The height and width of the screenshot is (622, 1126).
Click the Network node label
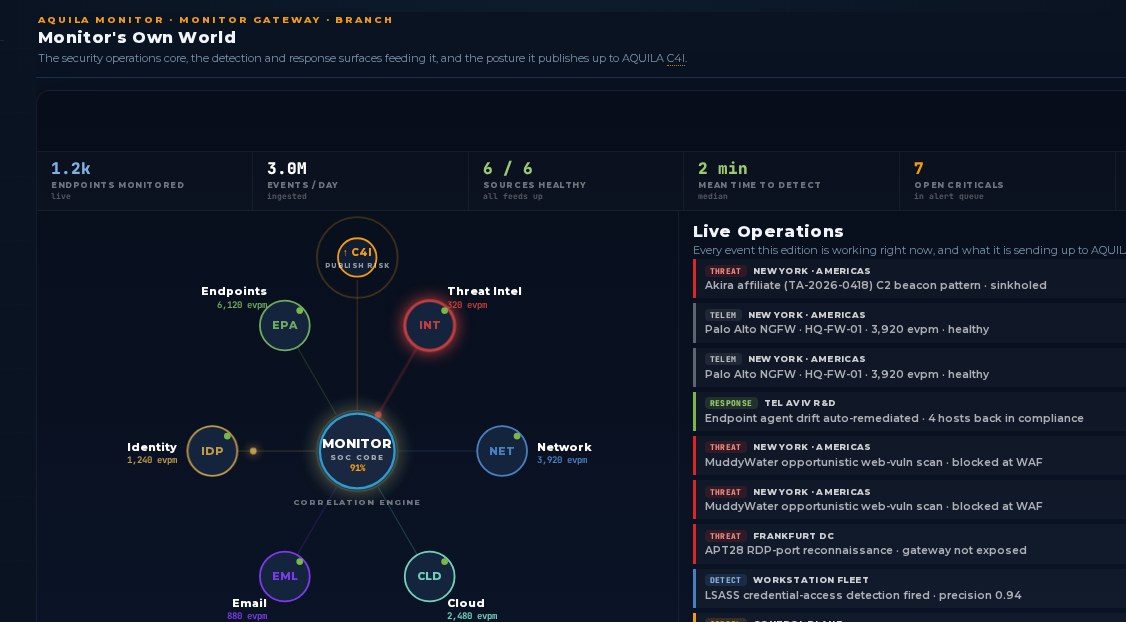pos(564,447)
